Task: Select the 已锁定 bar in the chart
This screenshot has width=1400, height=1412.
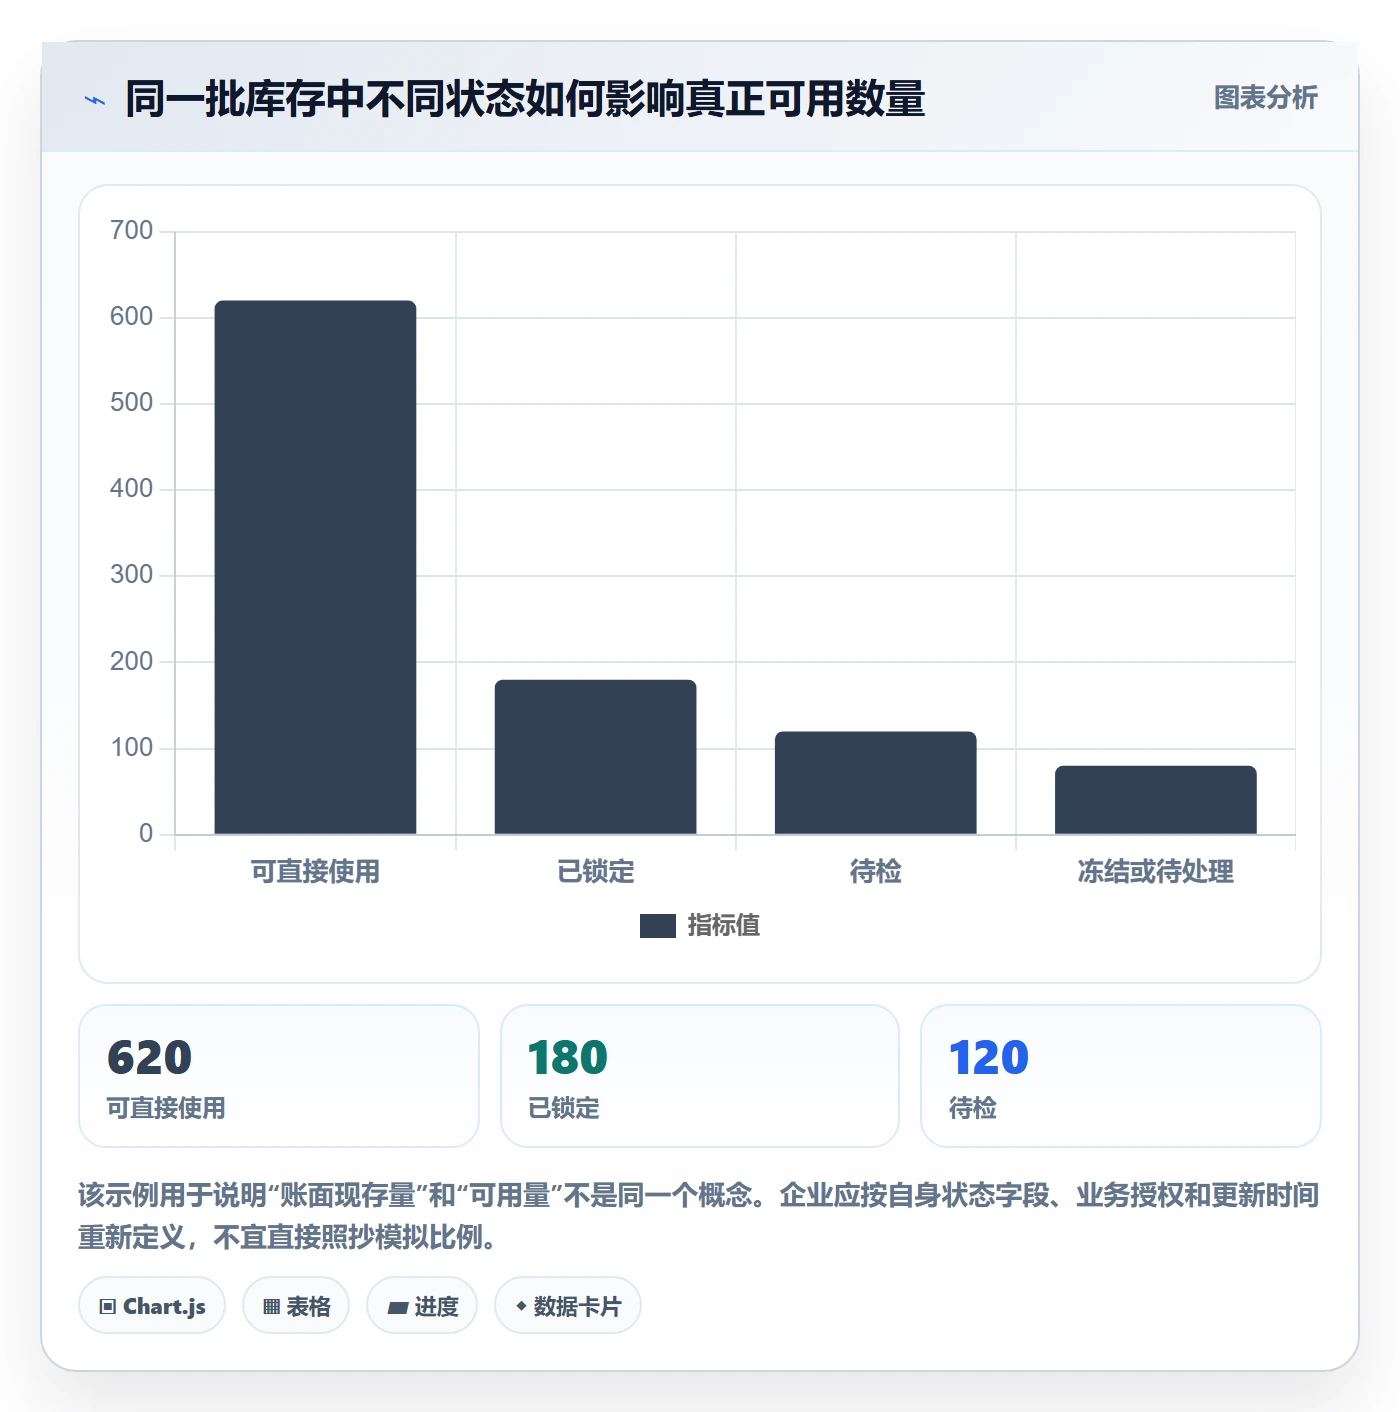Action: tap(595, 757)
